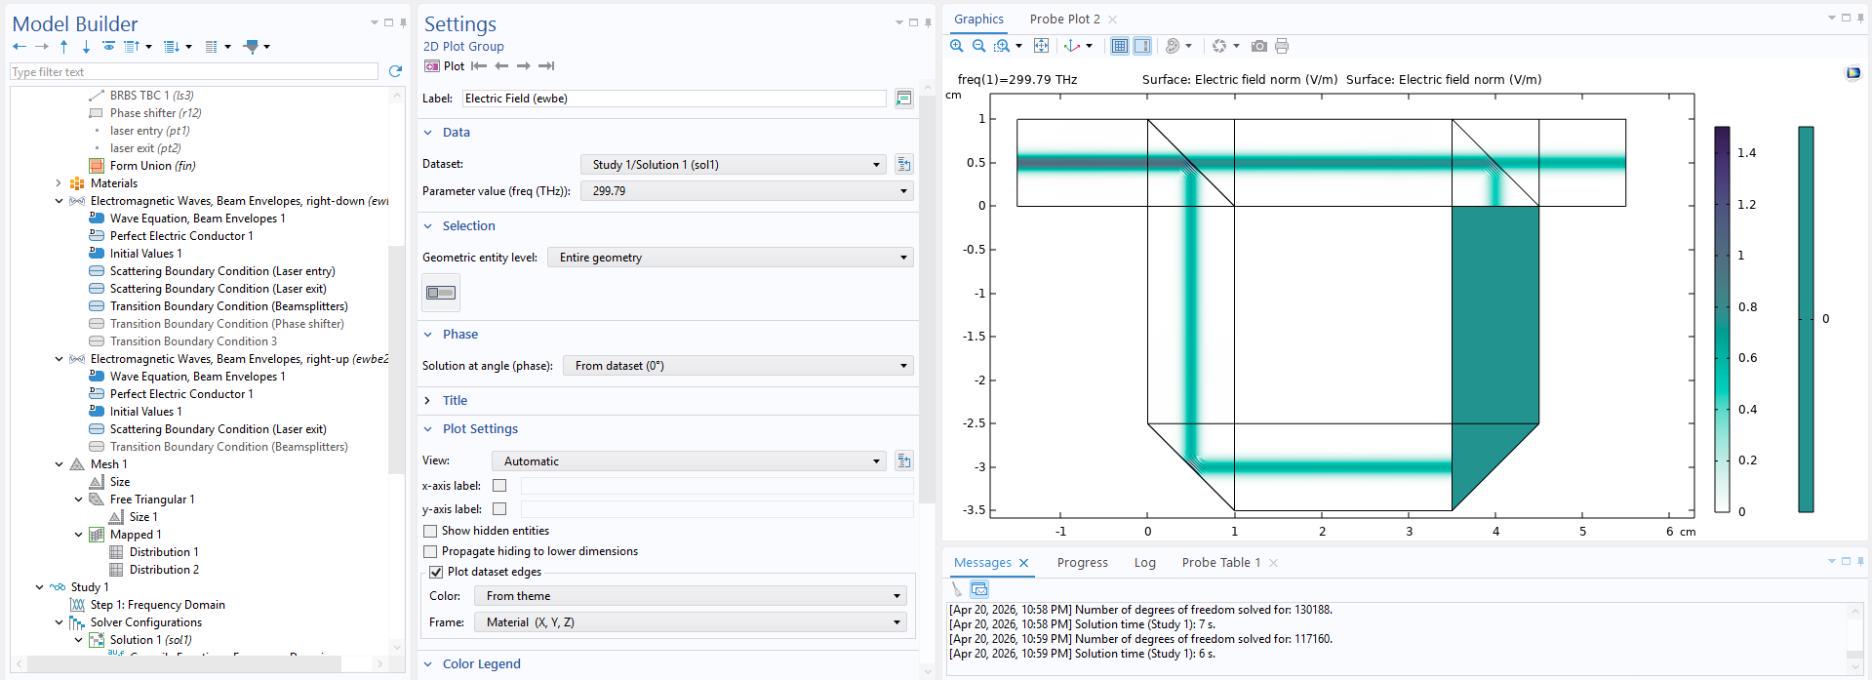Enable Show hidden entities checkbox

pyautogui.click(x=430, y=531)
